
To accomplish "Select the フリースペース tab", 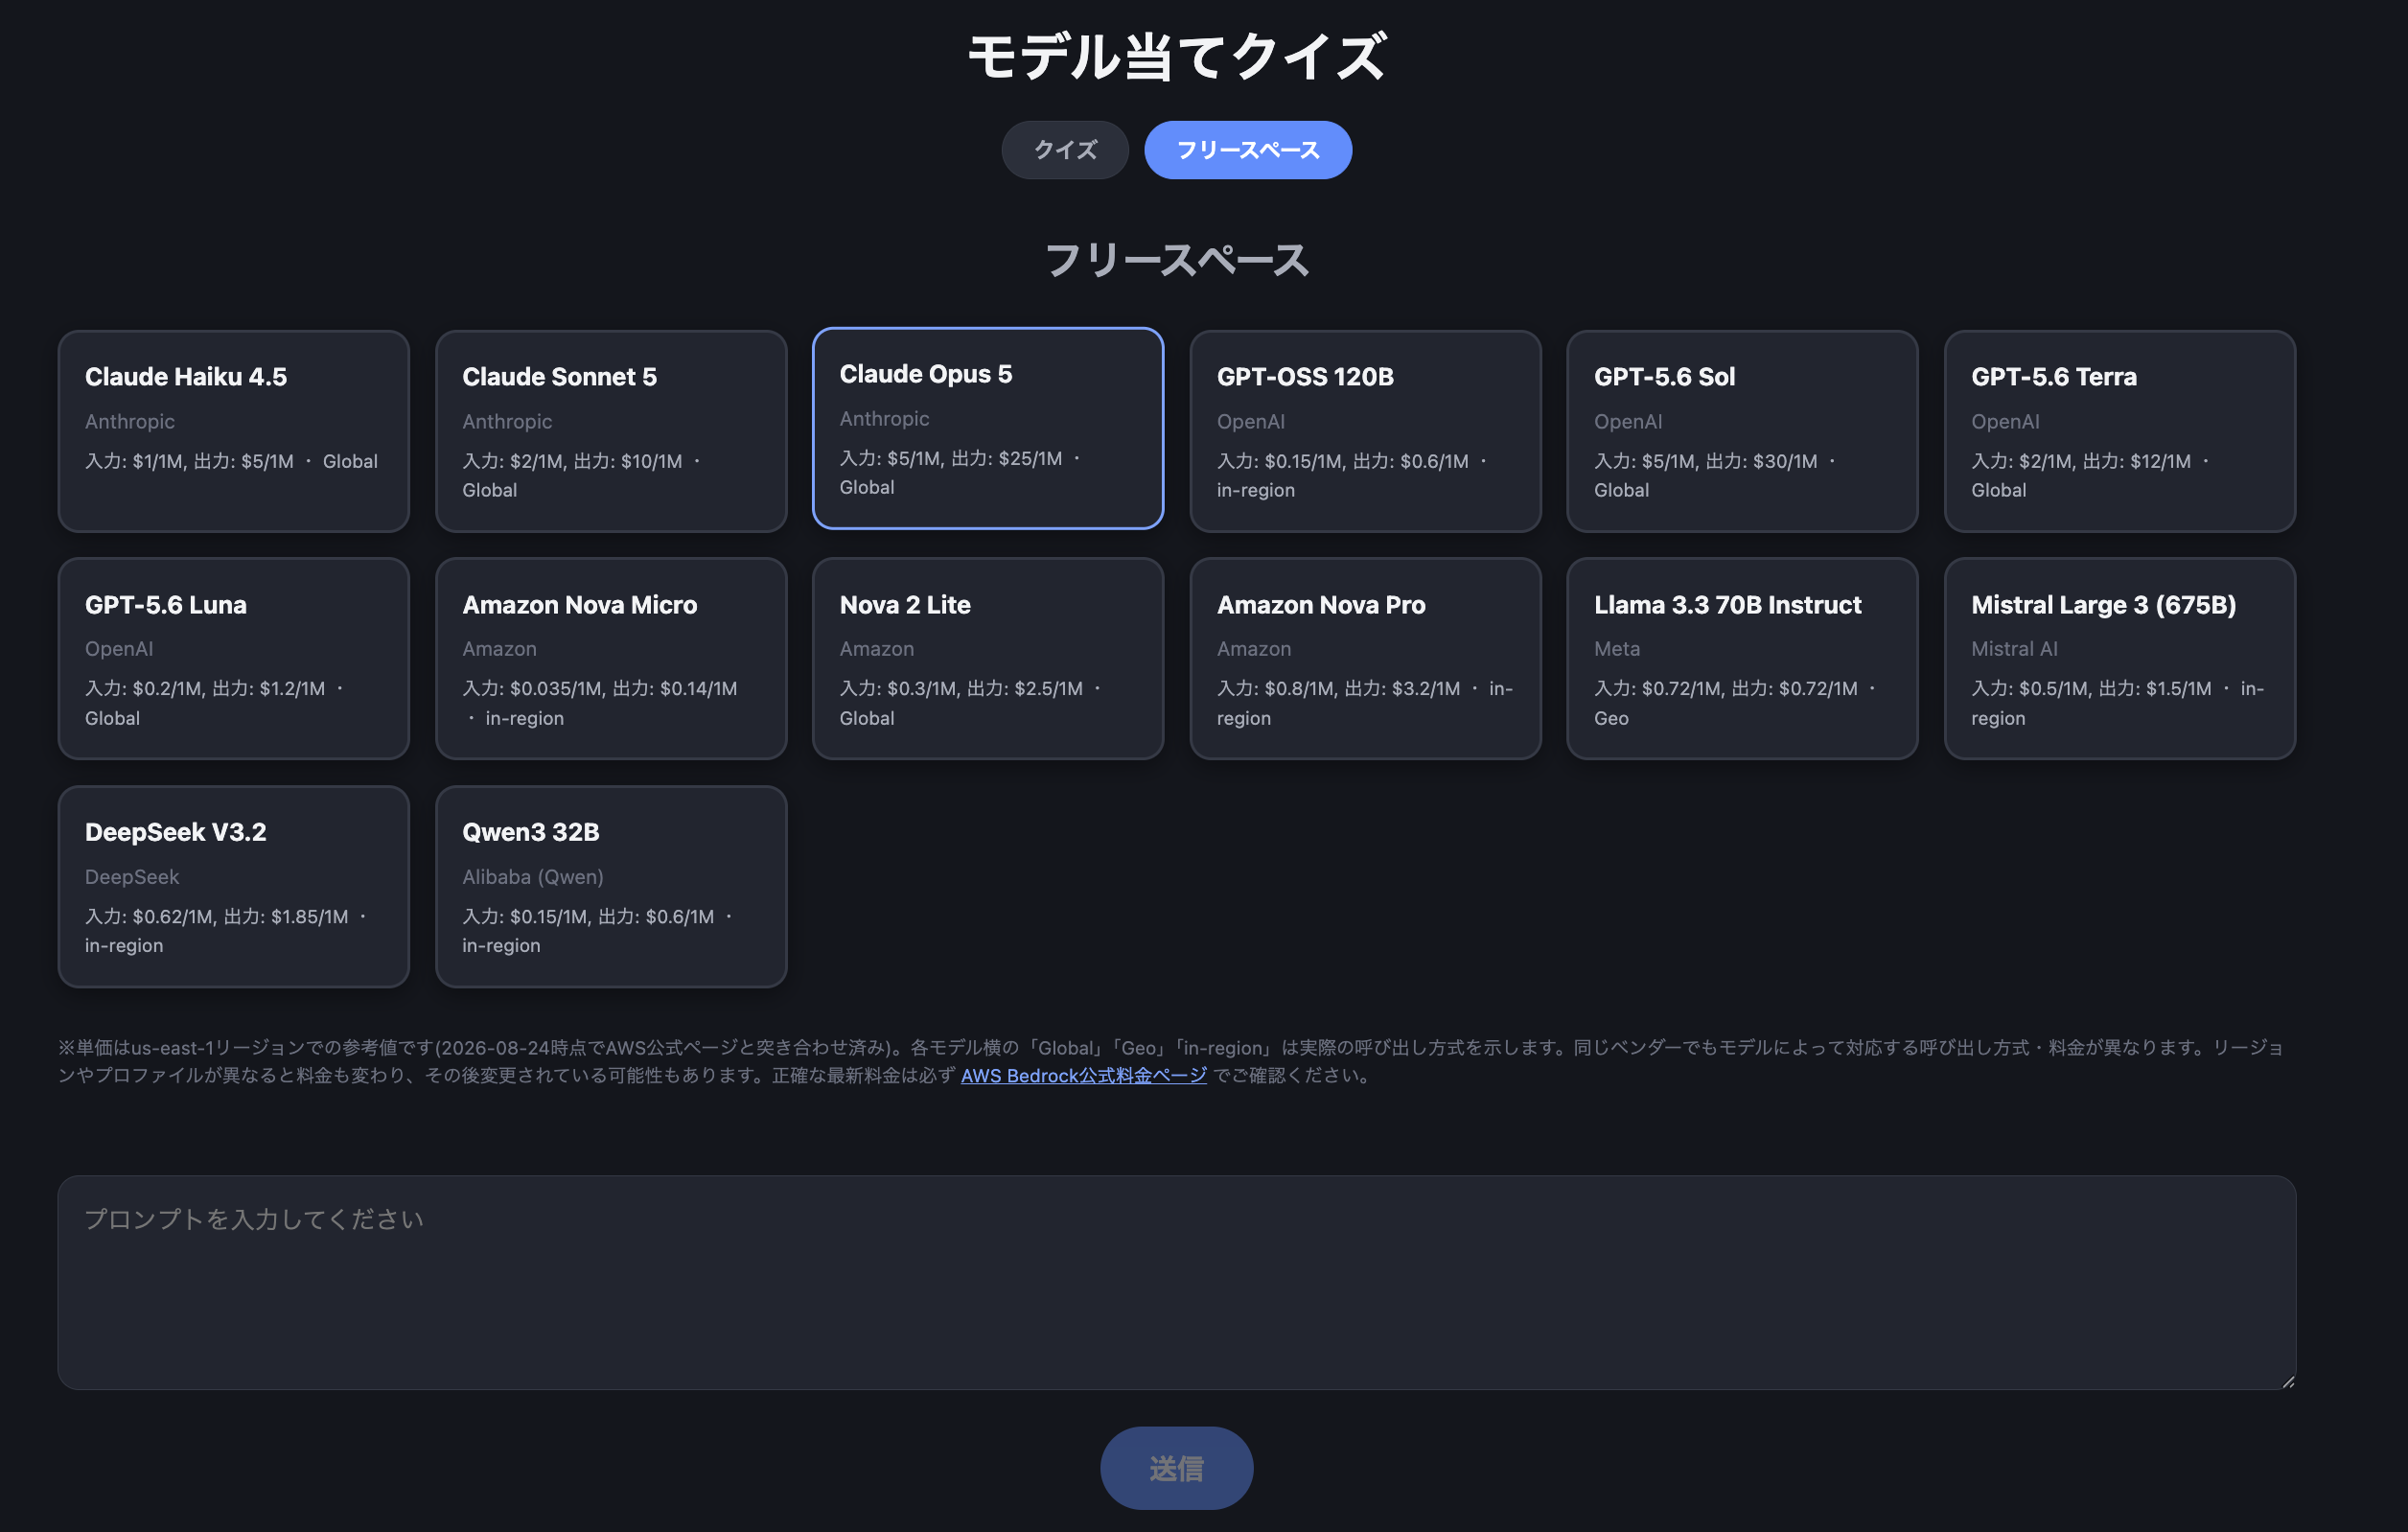I will 1248,150.
